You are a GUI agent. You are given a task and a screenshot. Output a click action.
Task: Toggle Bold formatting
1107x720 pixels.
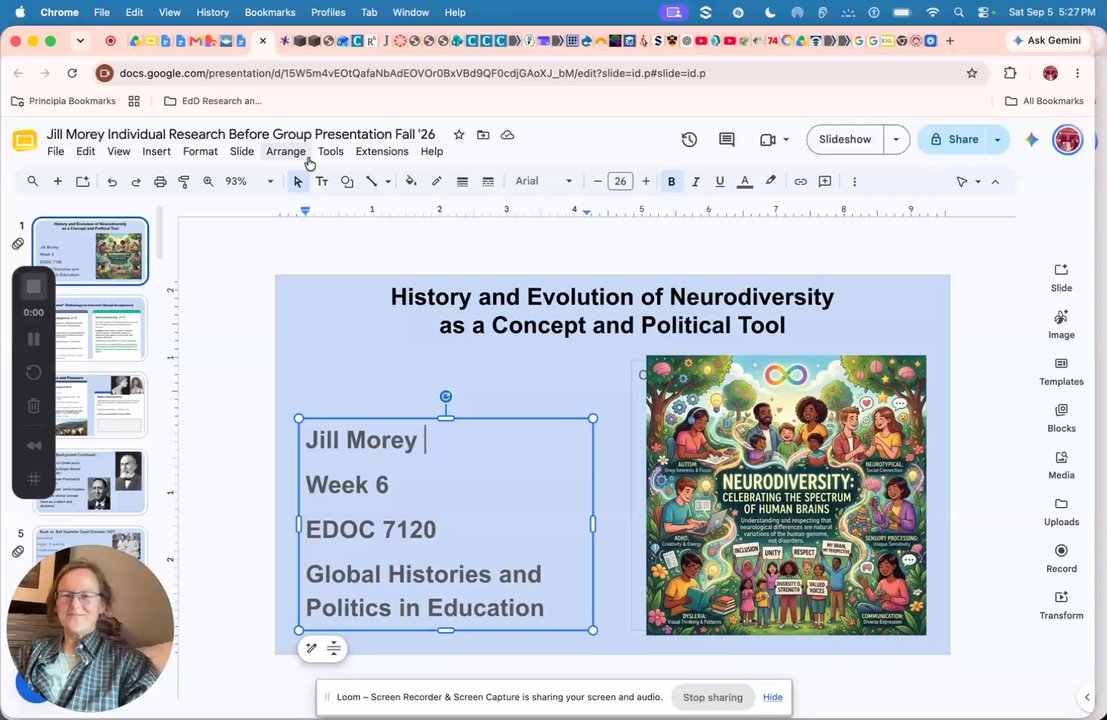click(x=671, y=181)
